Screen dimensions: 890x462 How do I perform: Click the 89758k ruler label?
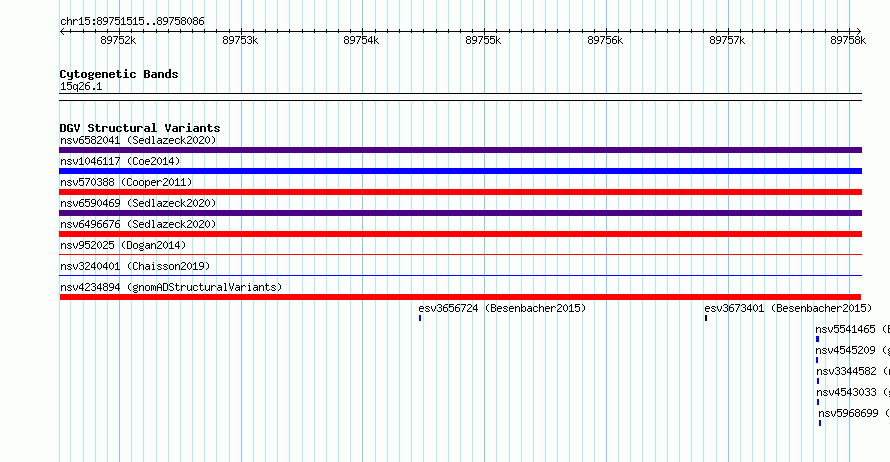[x=848, y=40]
